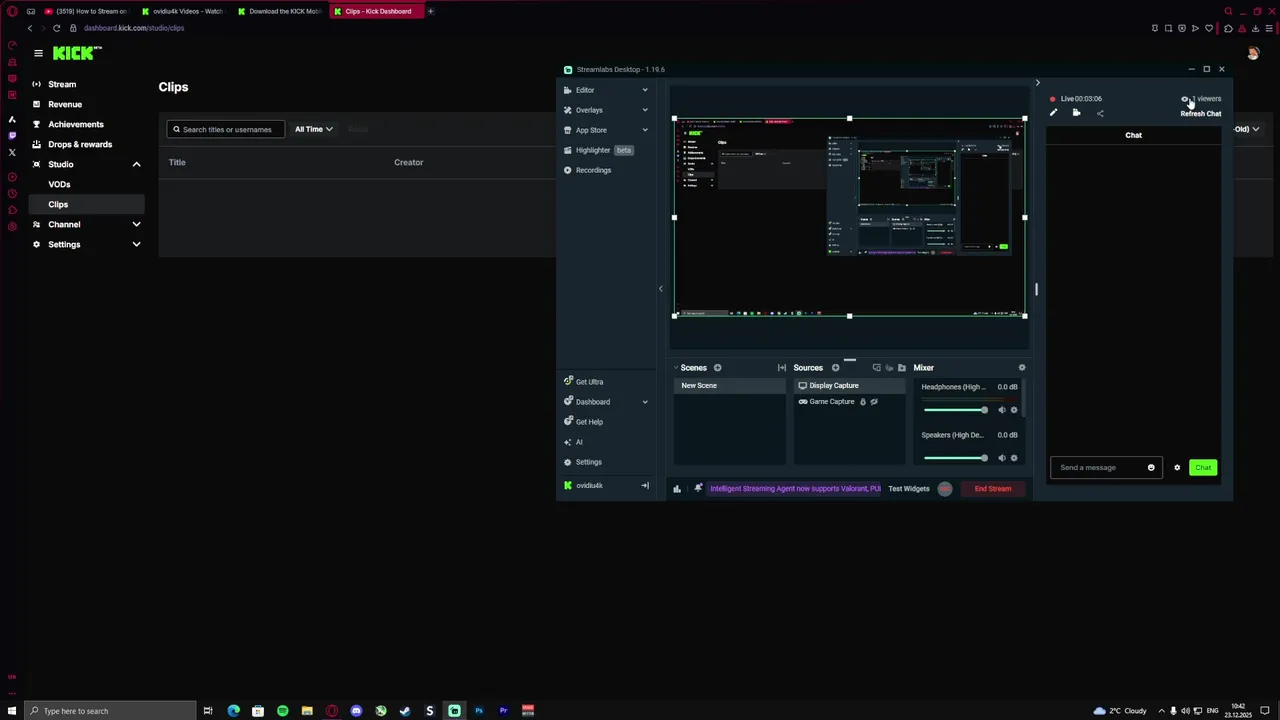
Task: Open Speakers mixer source settings gear
Action: 1014,458
